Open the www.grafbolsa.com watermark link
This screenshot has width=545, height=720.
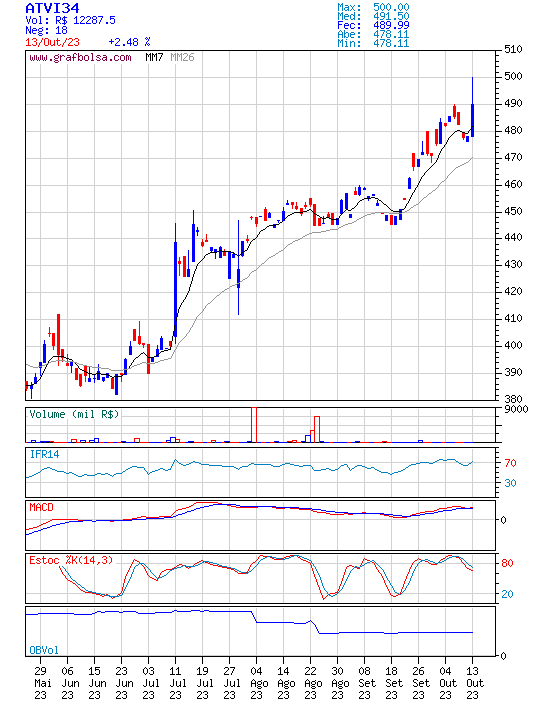coord(80,58)
